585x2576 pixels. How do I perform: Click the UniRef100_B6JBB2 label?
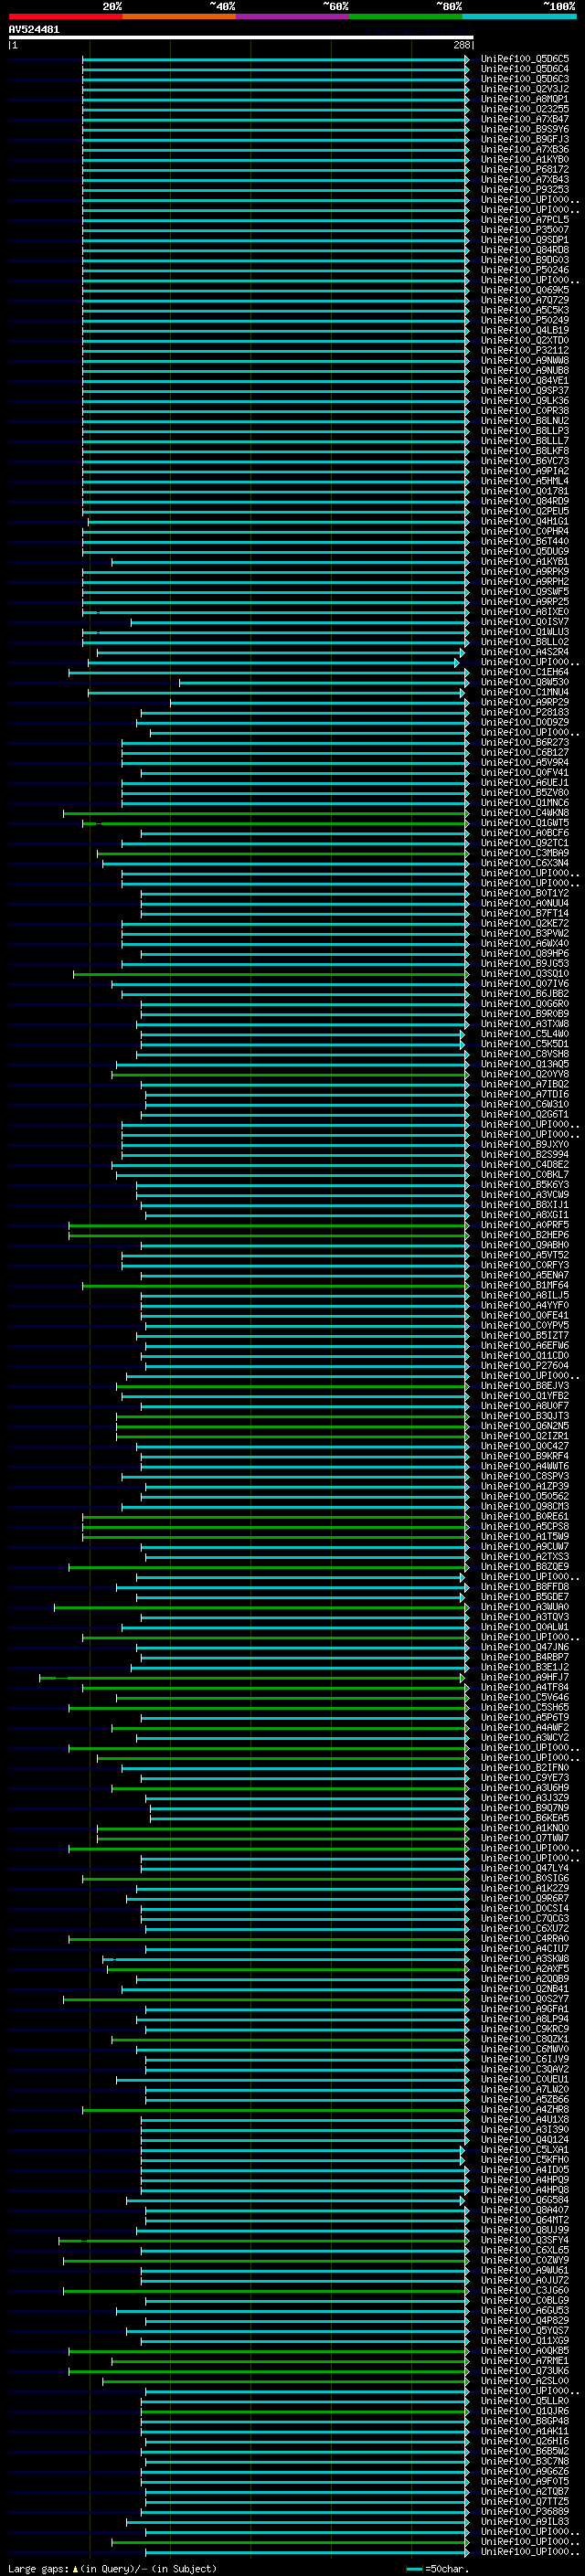[x=525, y=994]
